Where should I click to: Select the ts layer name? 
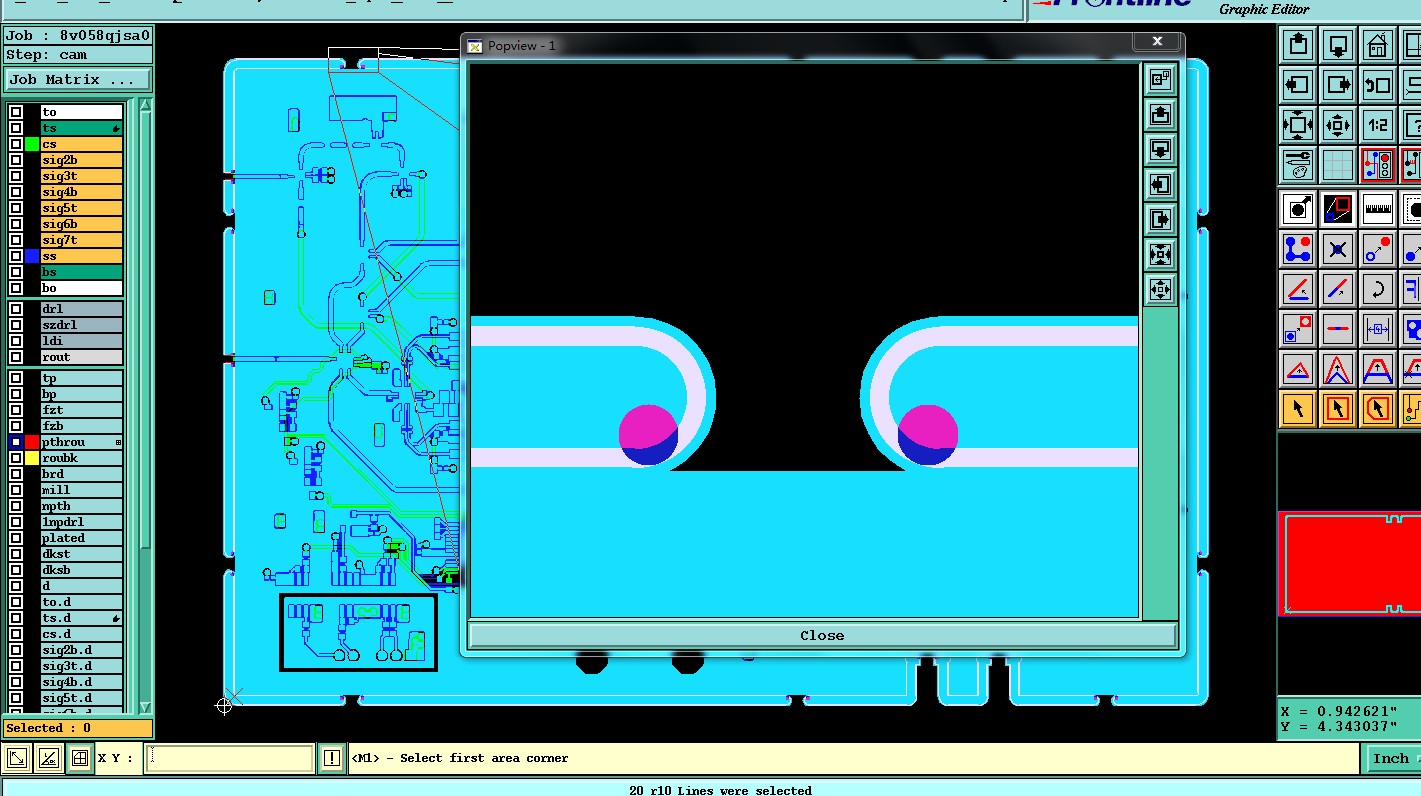[x=81, y=128]
